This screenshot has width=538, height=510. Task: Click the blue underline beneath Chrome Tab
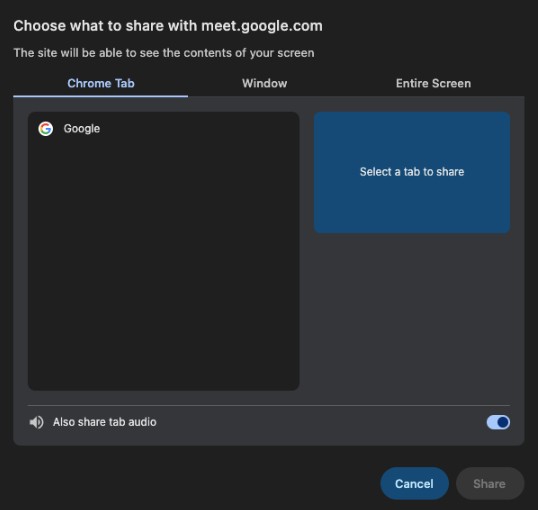[101, 96]
